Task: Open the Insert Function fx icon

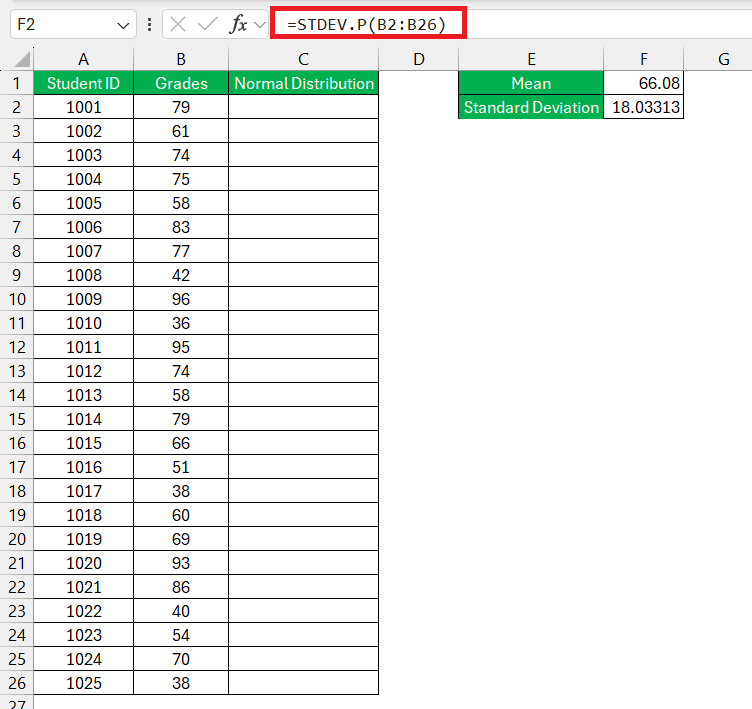Action: click(238, 24)
